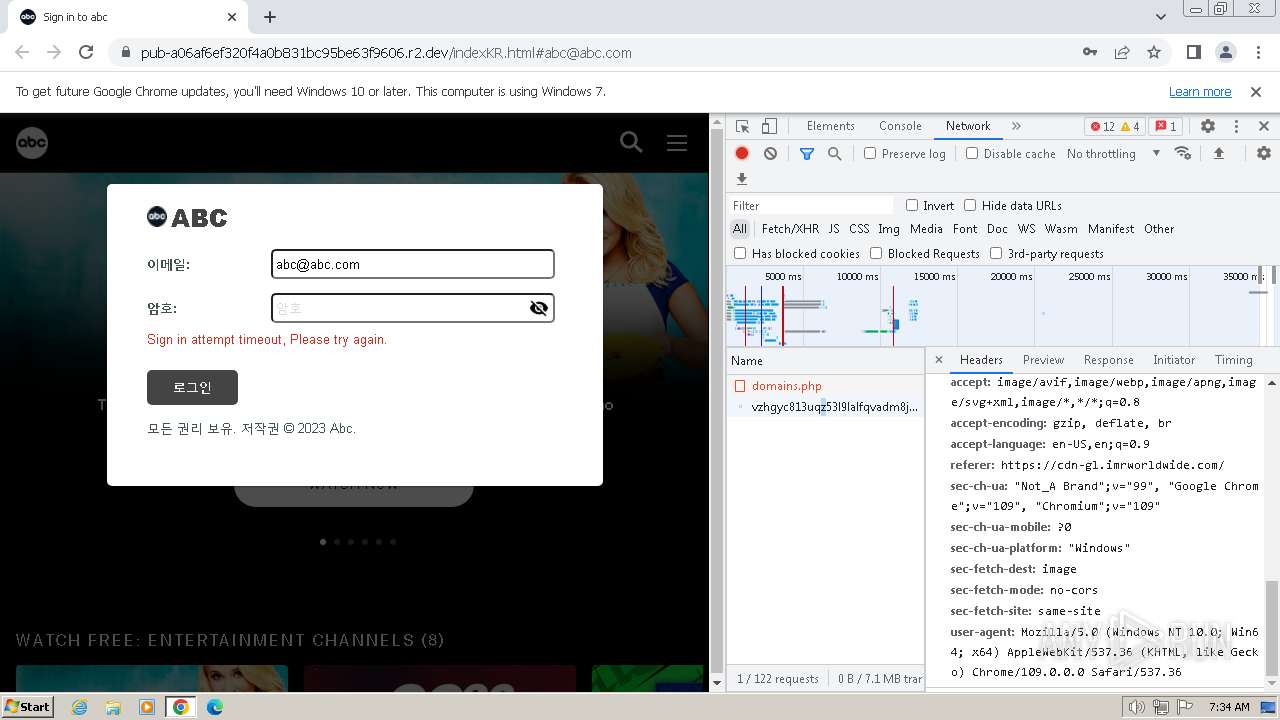The image size is (1280, 720).
Task: Click the email field containing abc@abc.com
Action: click(412, 264)
